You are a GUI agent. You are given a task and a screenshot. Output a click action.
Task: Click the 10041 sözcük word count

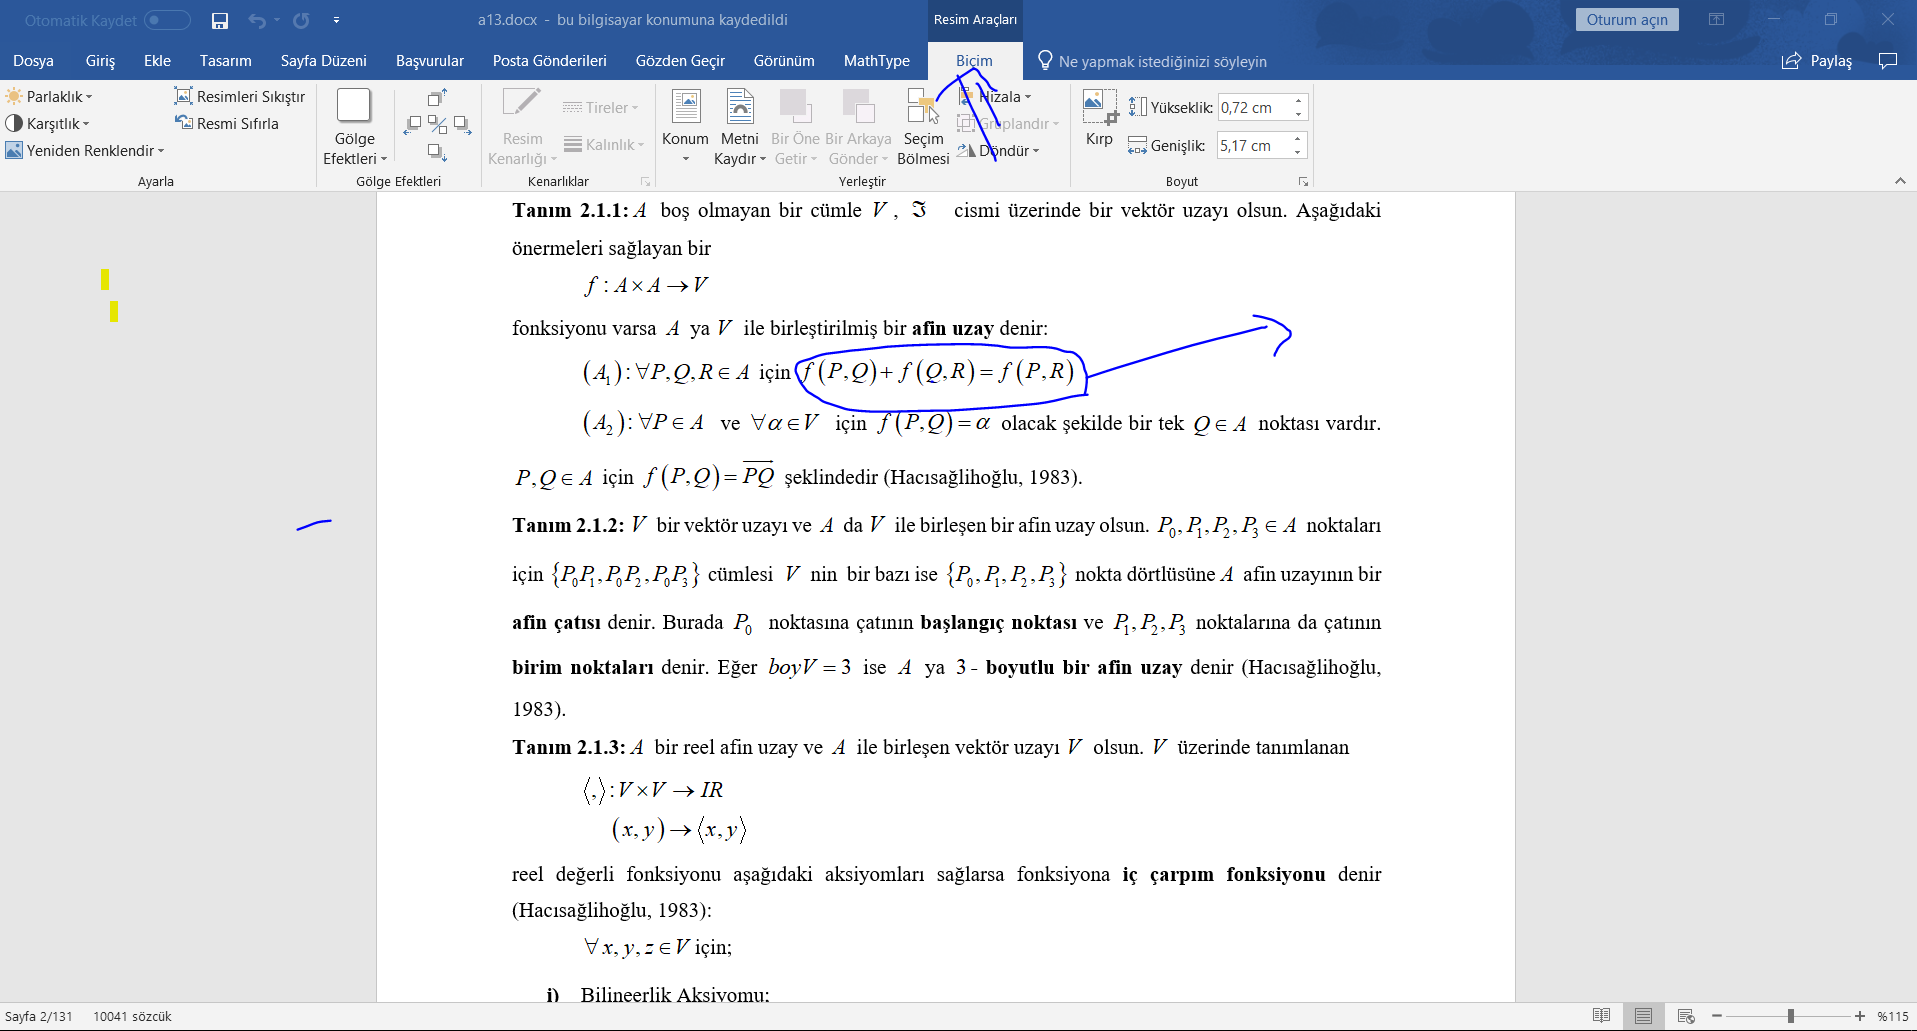tap(132, 1016)
